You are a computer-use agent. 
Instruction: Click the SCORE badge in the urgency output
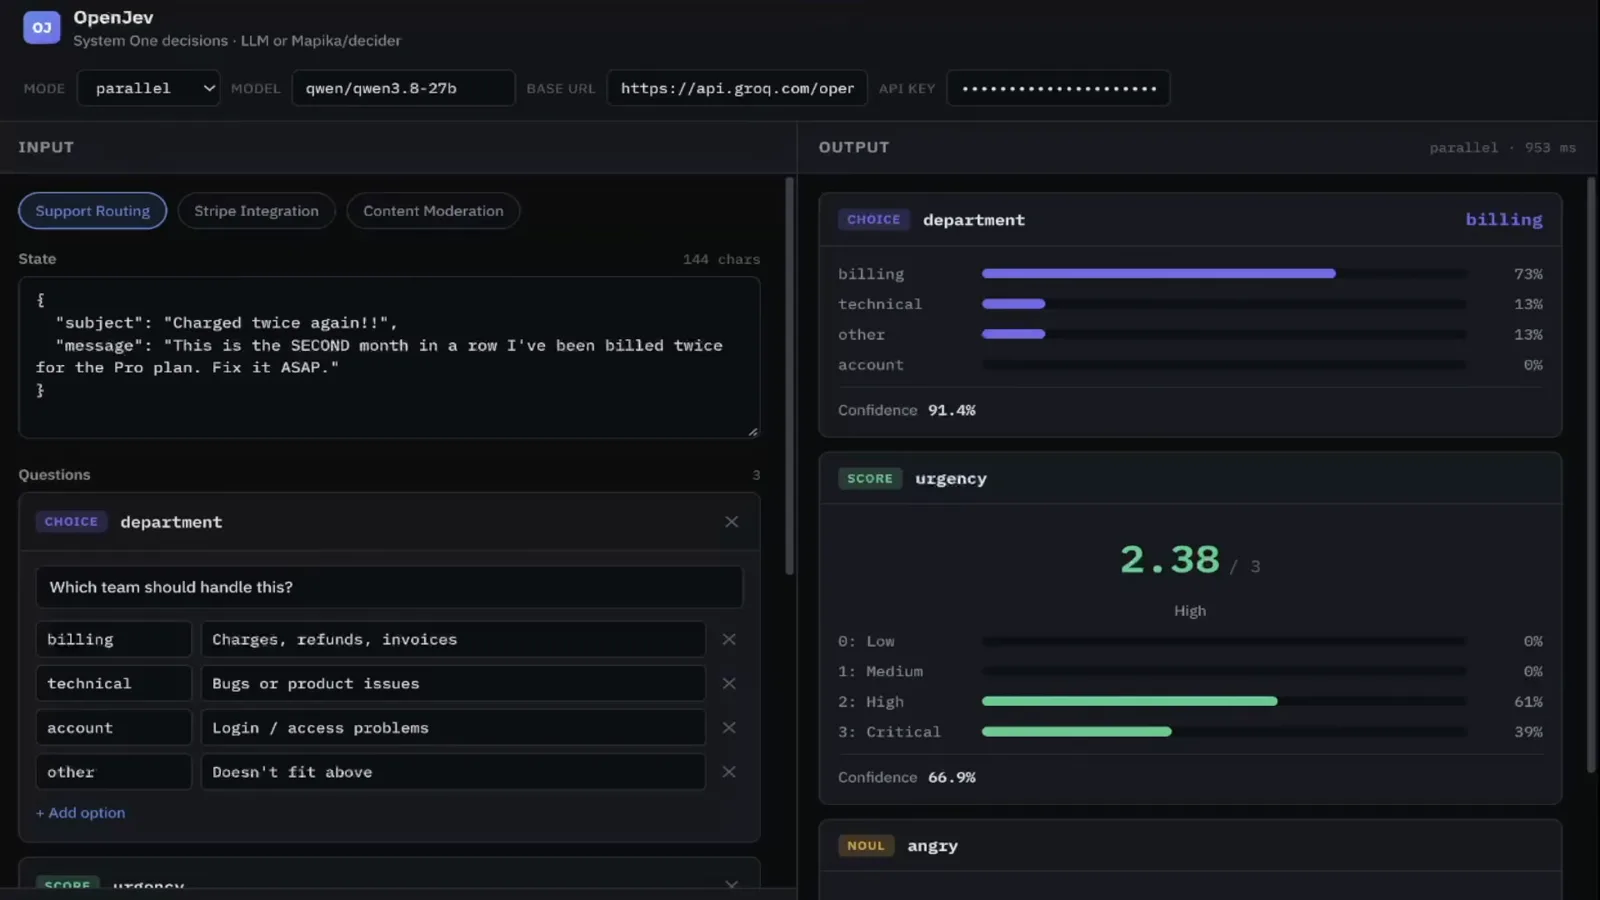click(x=869, y=479)
